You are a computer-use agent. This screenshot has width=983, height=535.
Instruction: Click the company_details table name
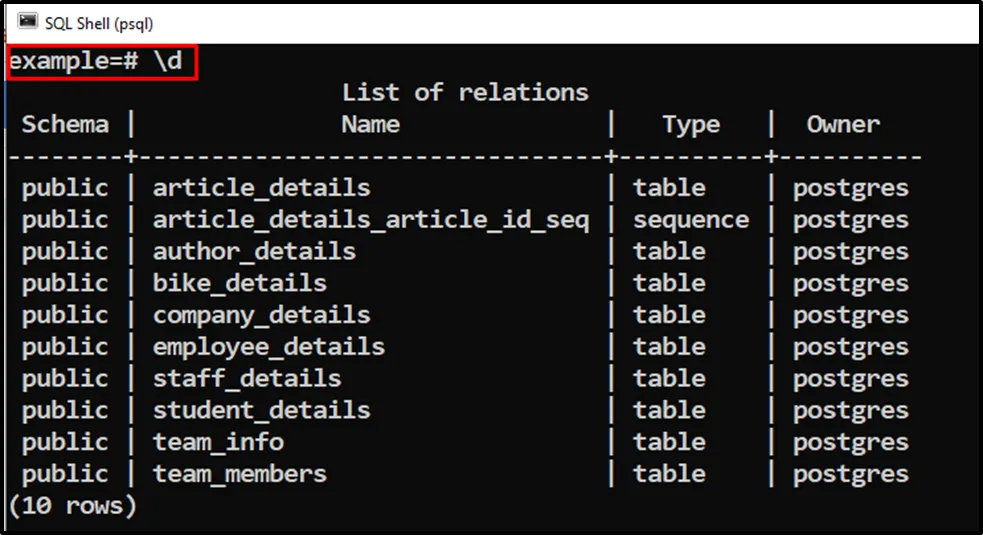point(261,315)
